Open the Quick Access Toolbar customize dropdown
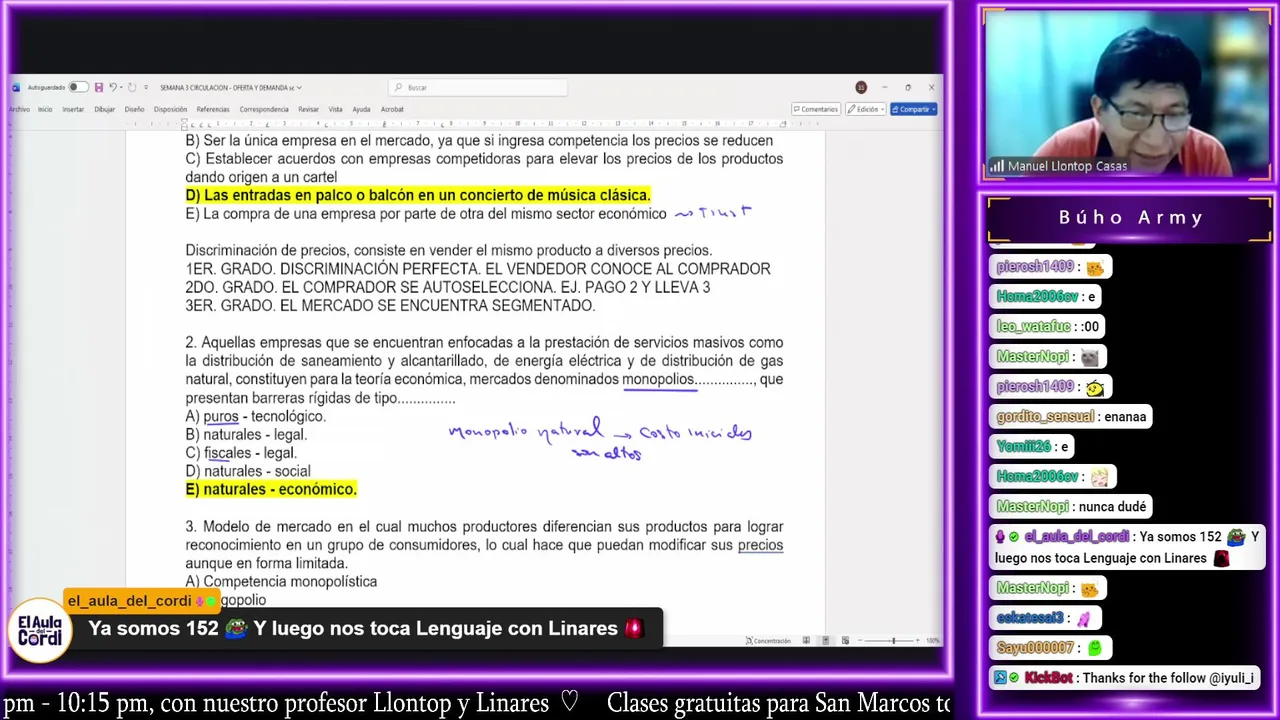1280x720 pixels. [x=146, y=87]
